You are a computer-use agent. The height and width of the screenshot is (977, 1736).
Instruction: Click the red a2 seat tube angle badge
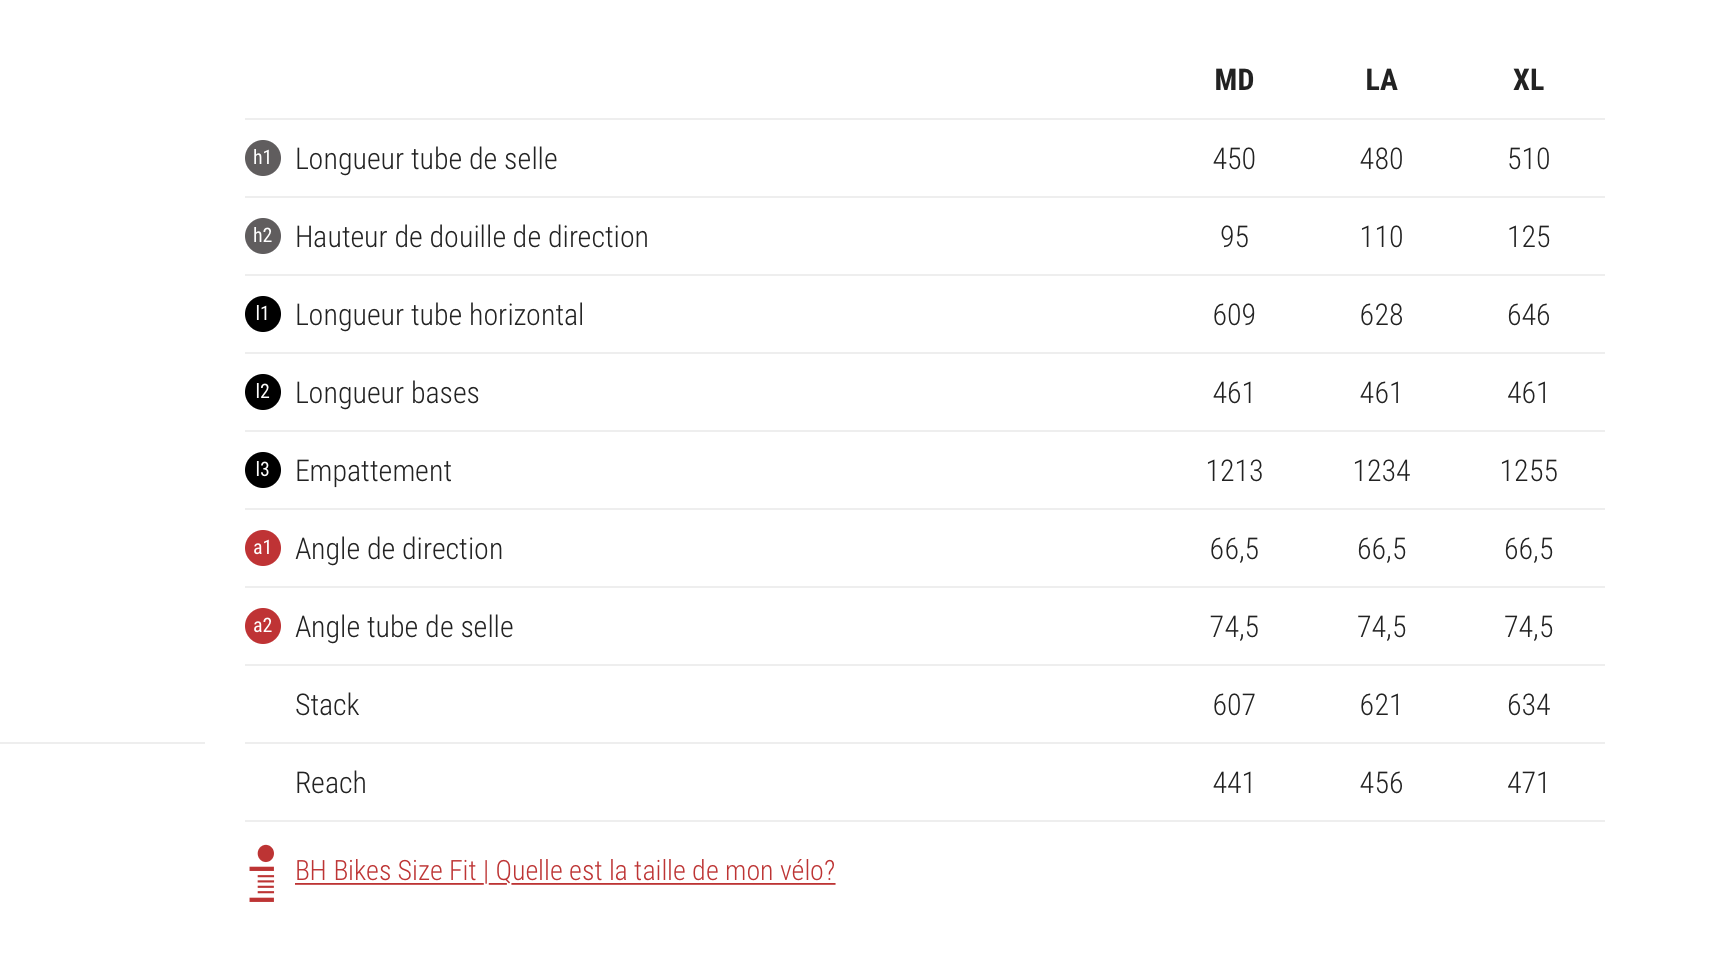point(263,626)
